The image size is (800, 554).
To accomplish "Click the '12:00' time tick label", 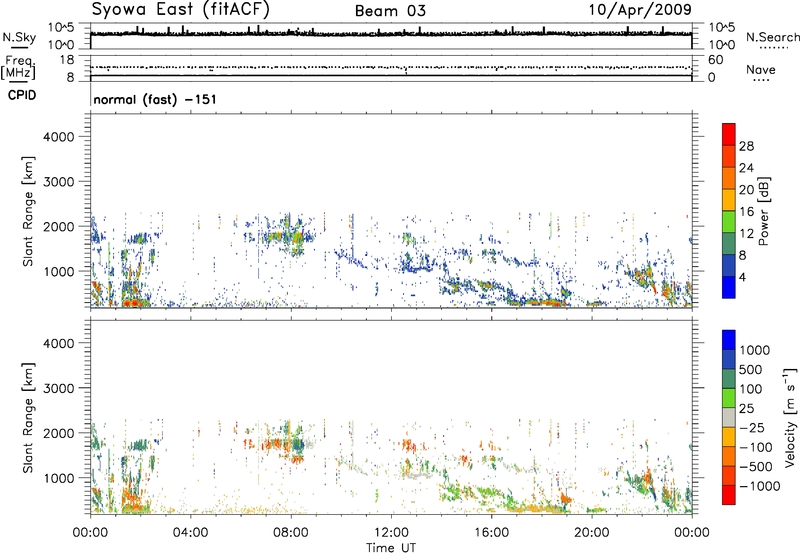I will 391,533.
